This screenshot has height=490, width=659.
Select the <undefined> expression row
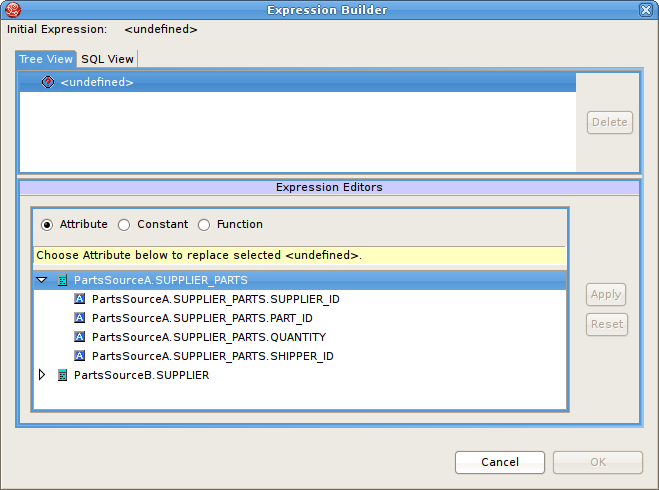tap(97, 82)
